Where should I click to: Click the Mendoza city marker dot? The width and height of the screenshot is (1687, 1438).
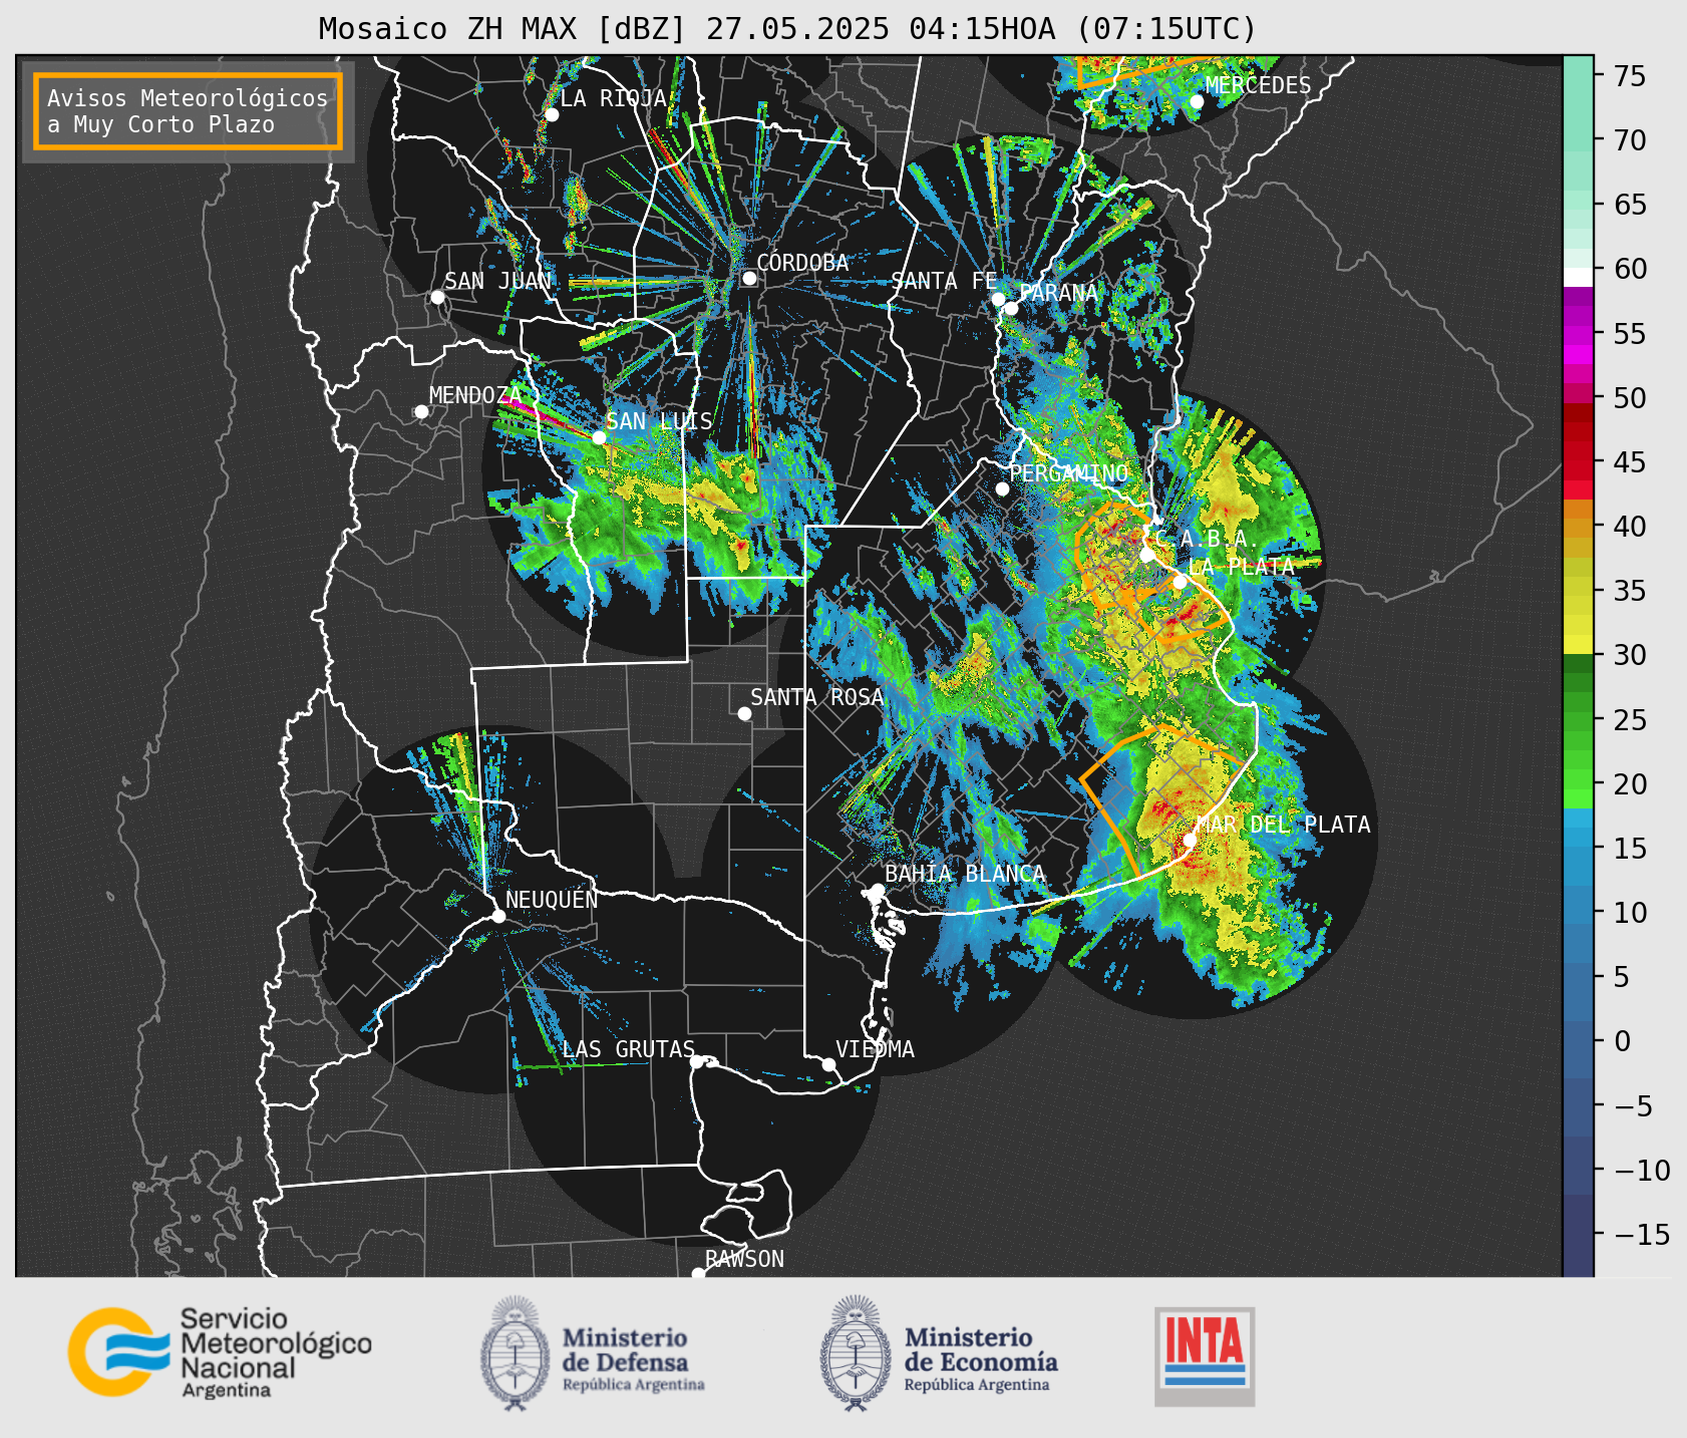421,412
